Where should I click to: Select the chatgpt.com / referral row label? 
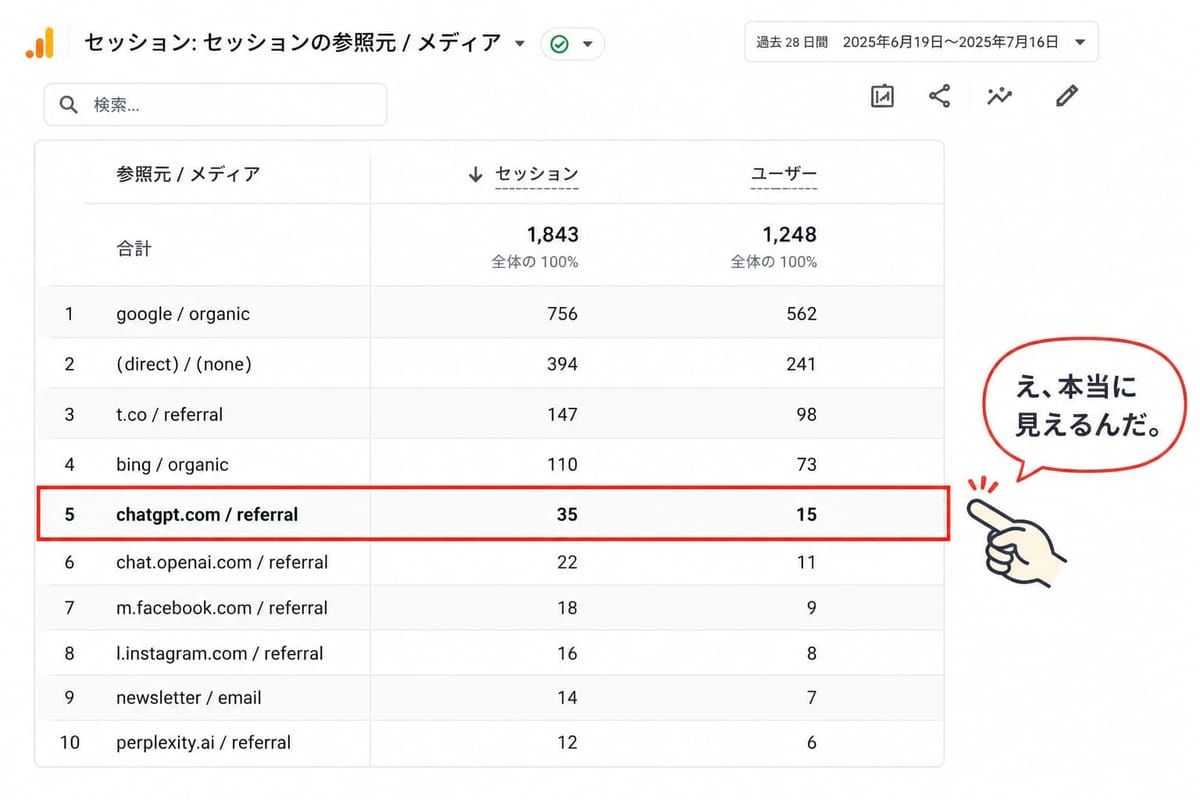pyautogui.click(x=207, y=515)
